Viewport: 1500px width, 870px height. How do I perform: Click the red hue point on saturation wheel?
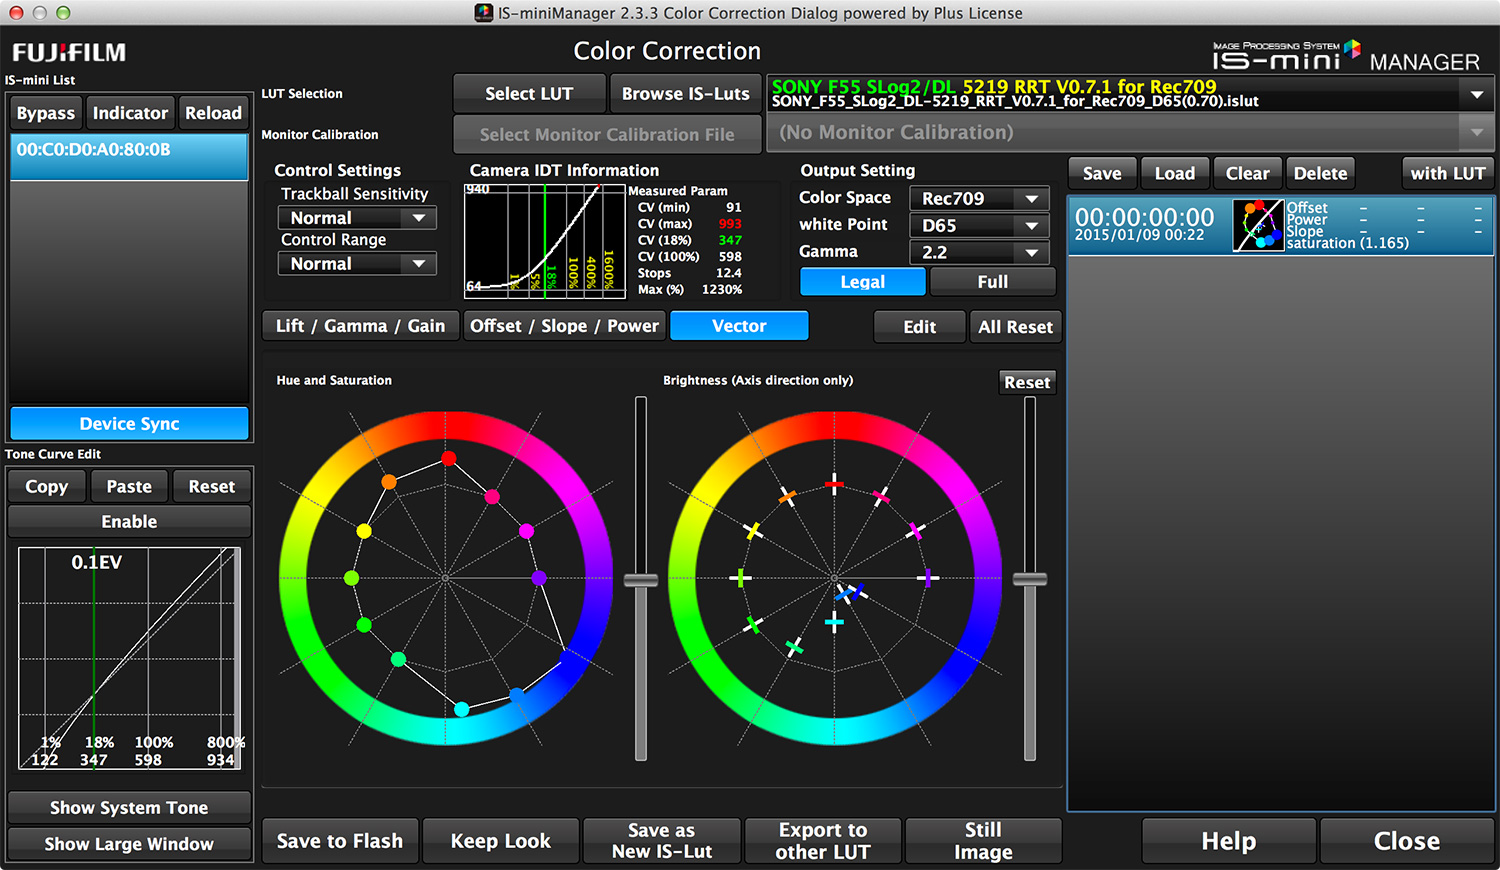point(449,459)
